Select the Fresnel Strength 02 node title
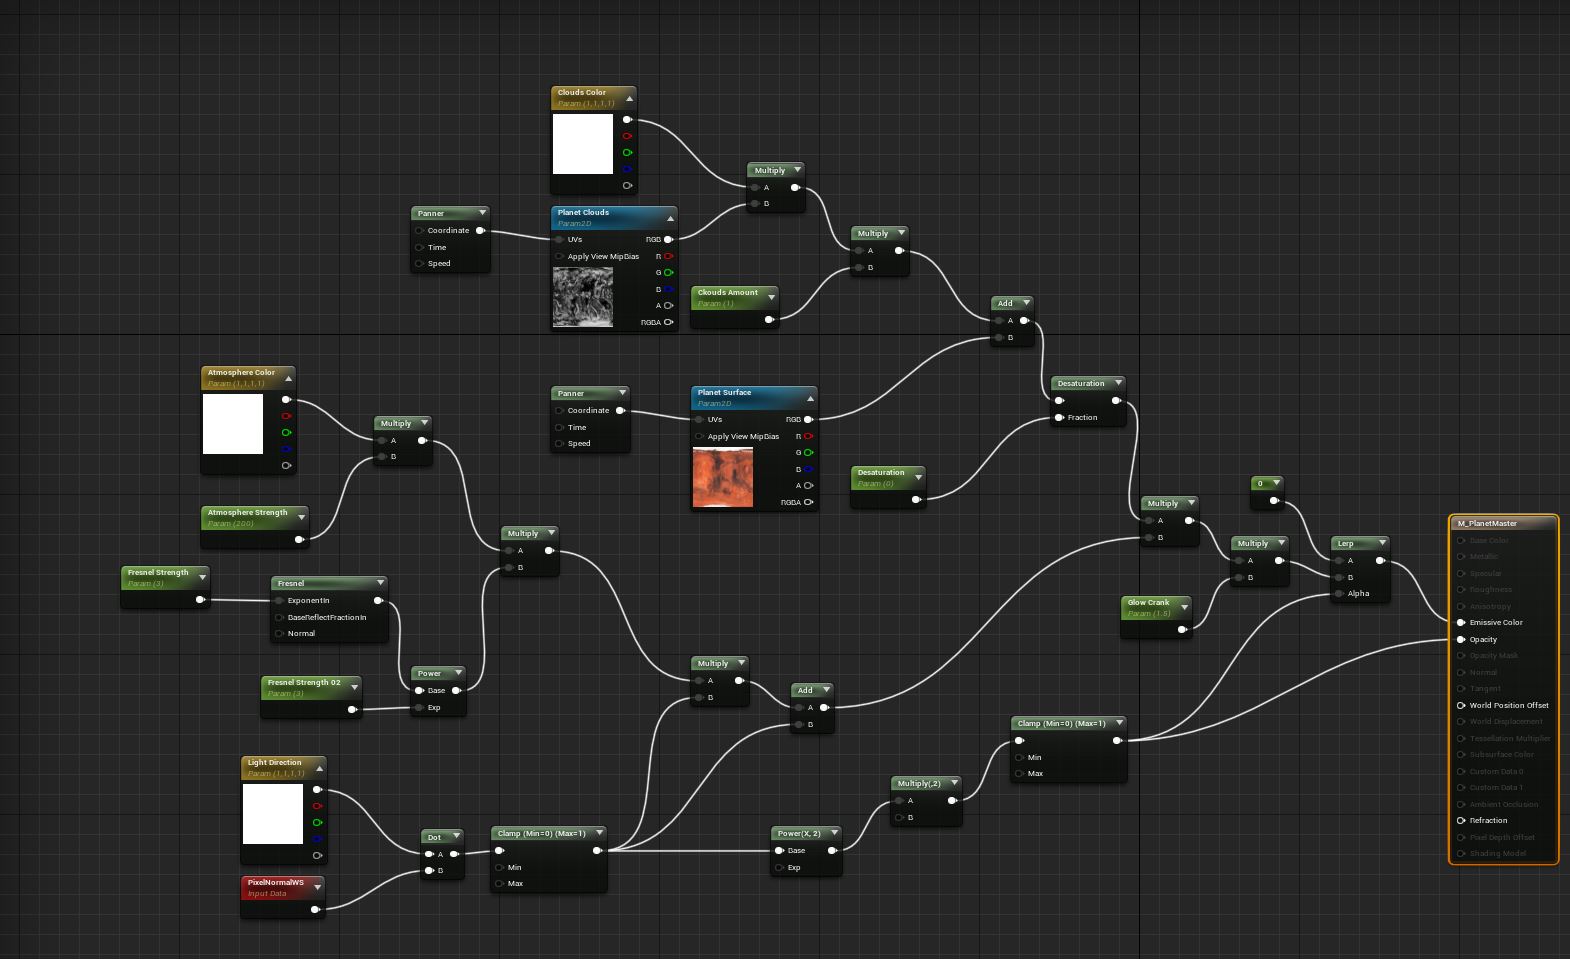 pyautogui.click(x=304, y=683)
